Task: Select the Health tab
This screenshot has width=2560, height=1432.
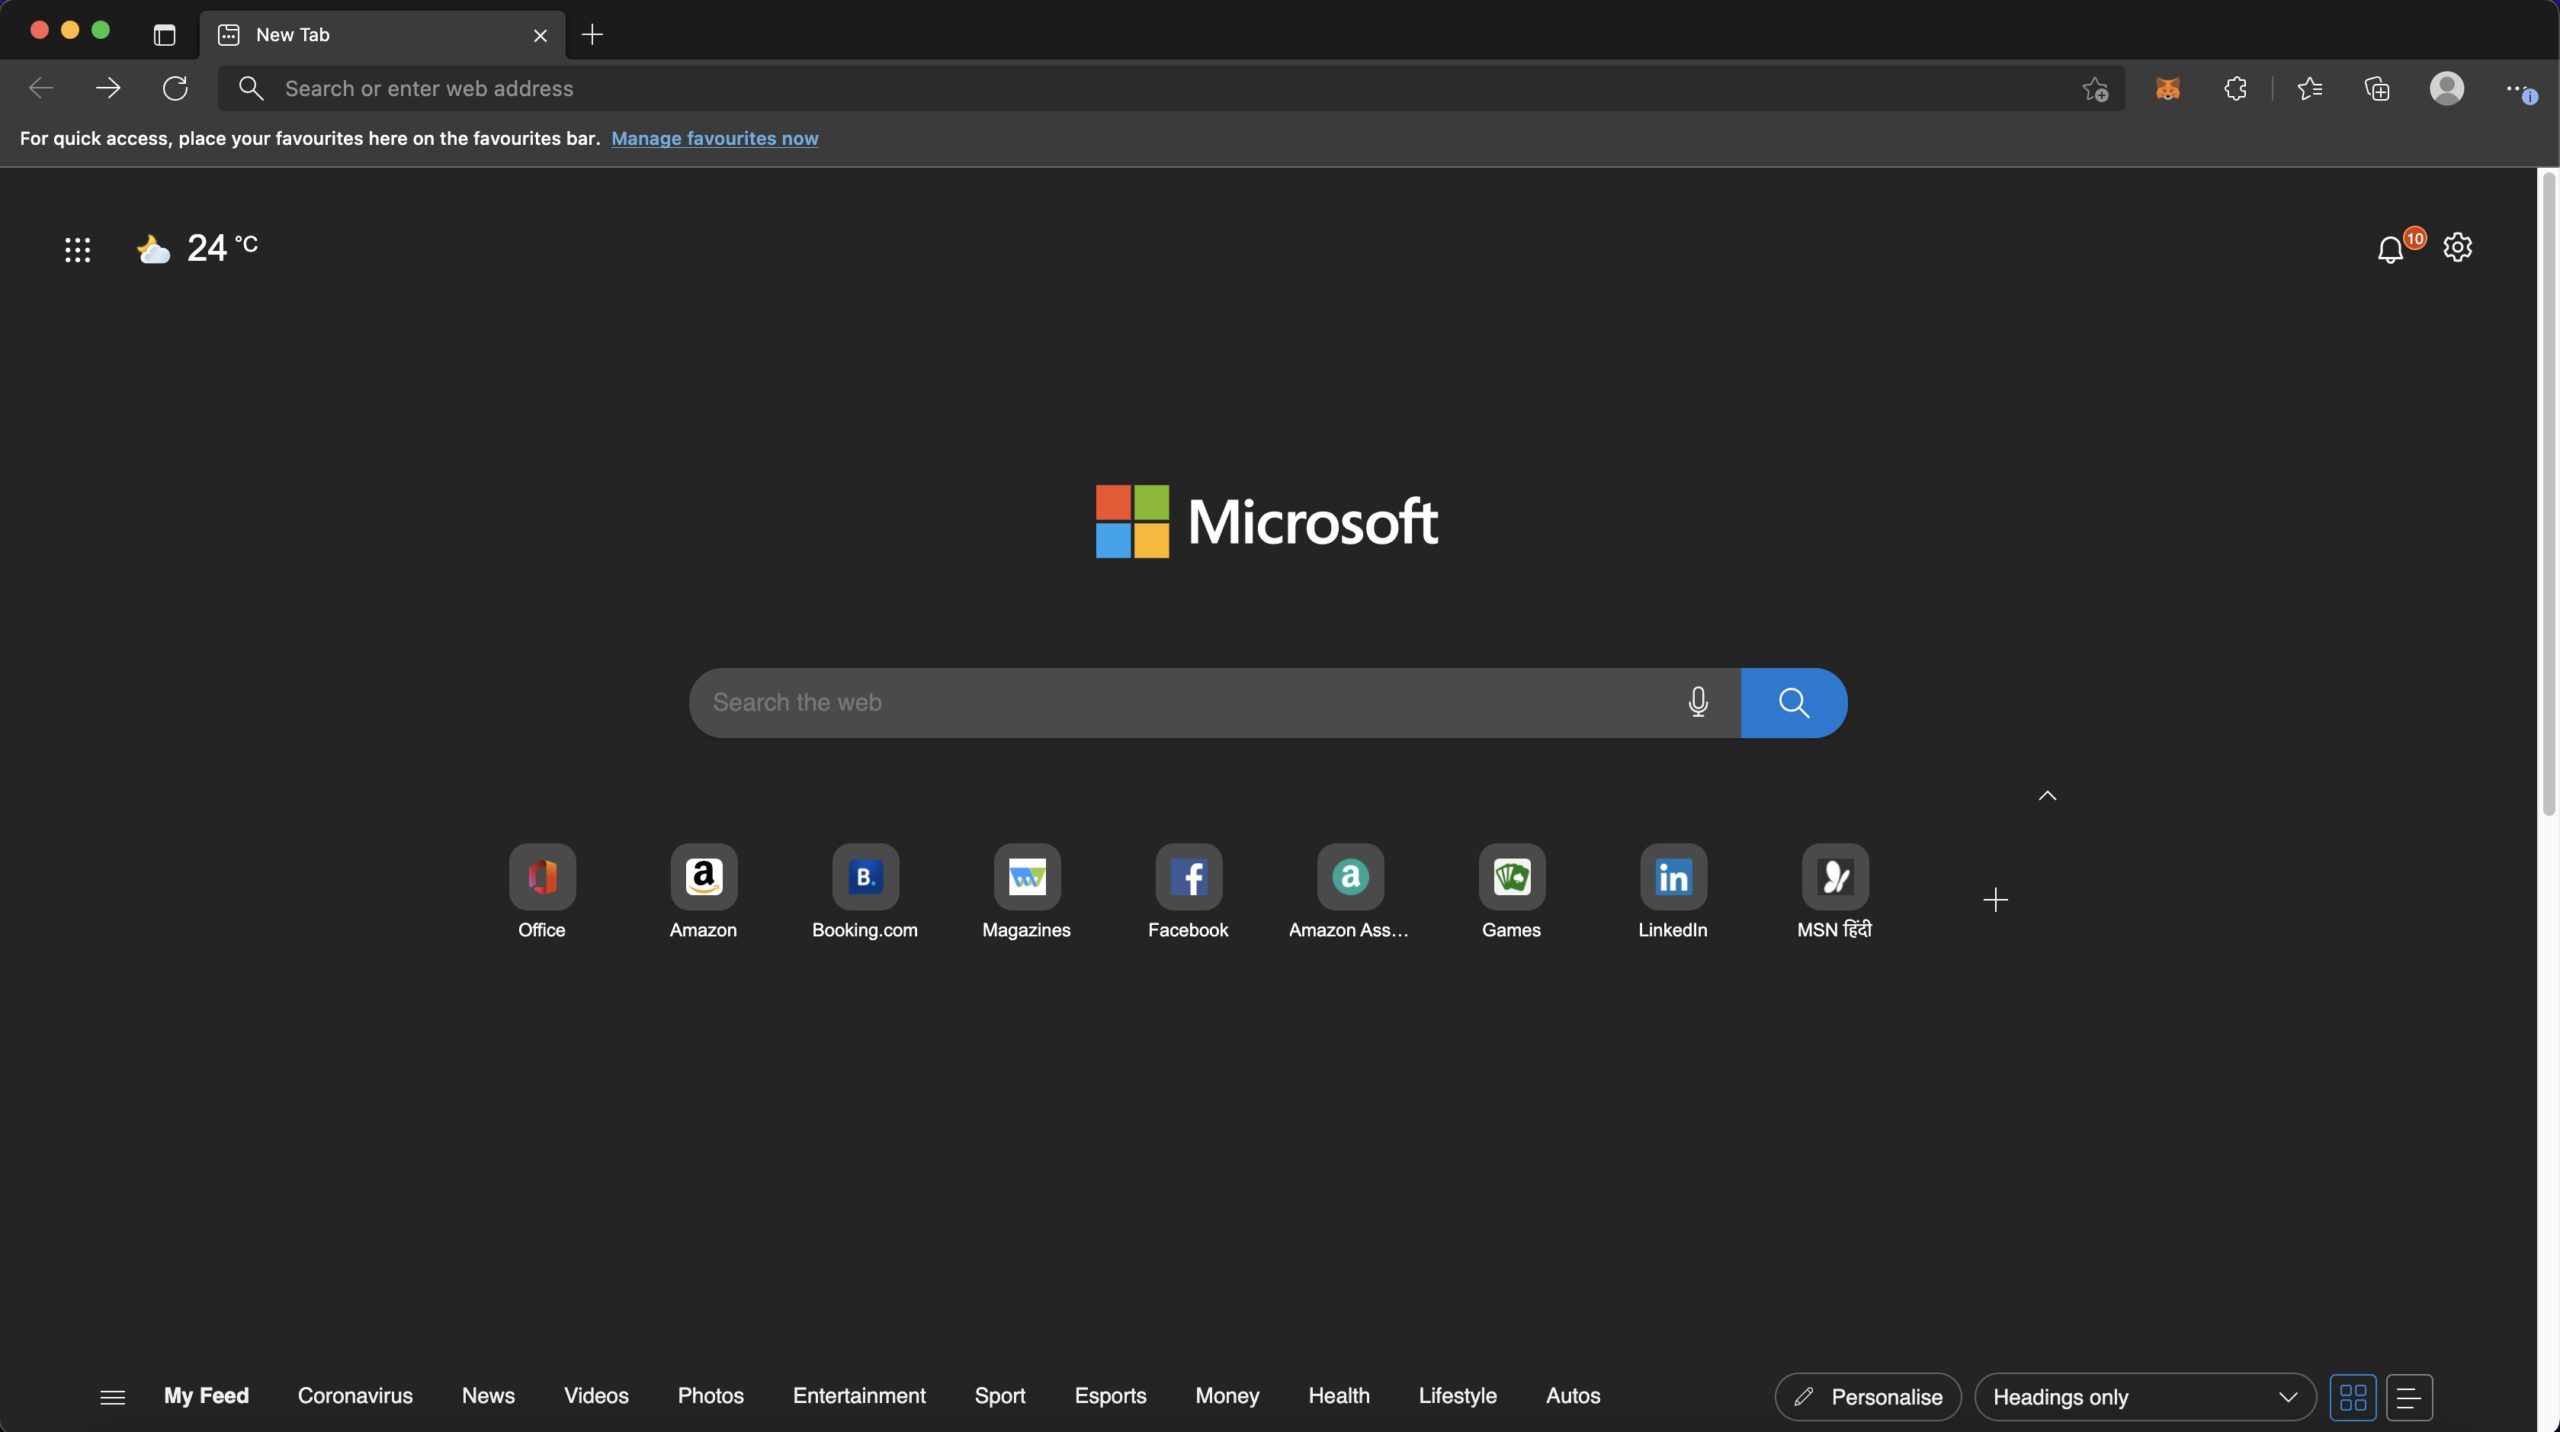Action: [x=1339, y=1396]
